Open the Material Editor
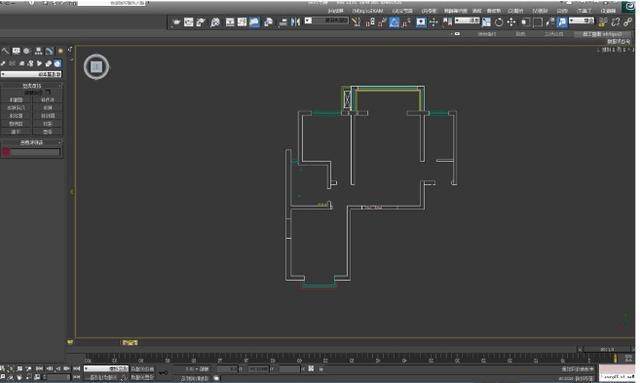The width and height of the screenshot is (640, 383). tap(215, 22)
